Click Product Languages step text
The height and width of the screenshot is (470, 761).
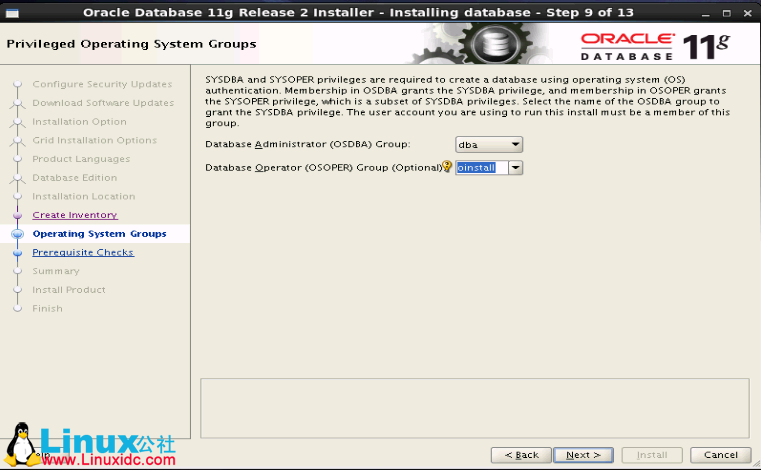(81, 159)
